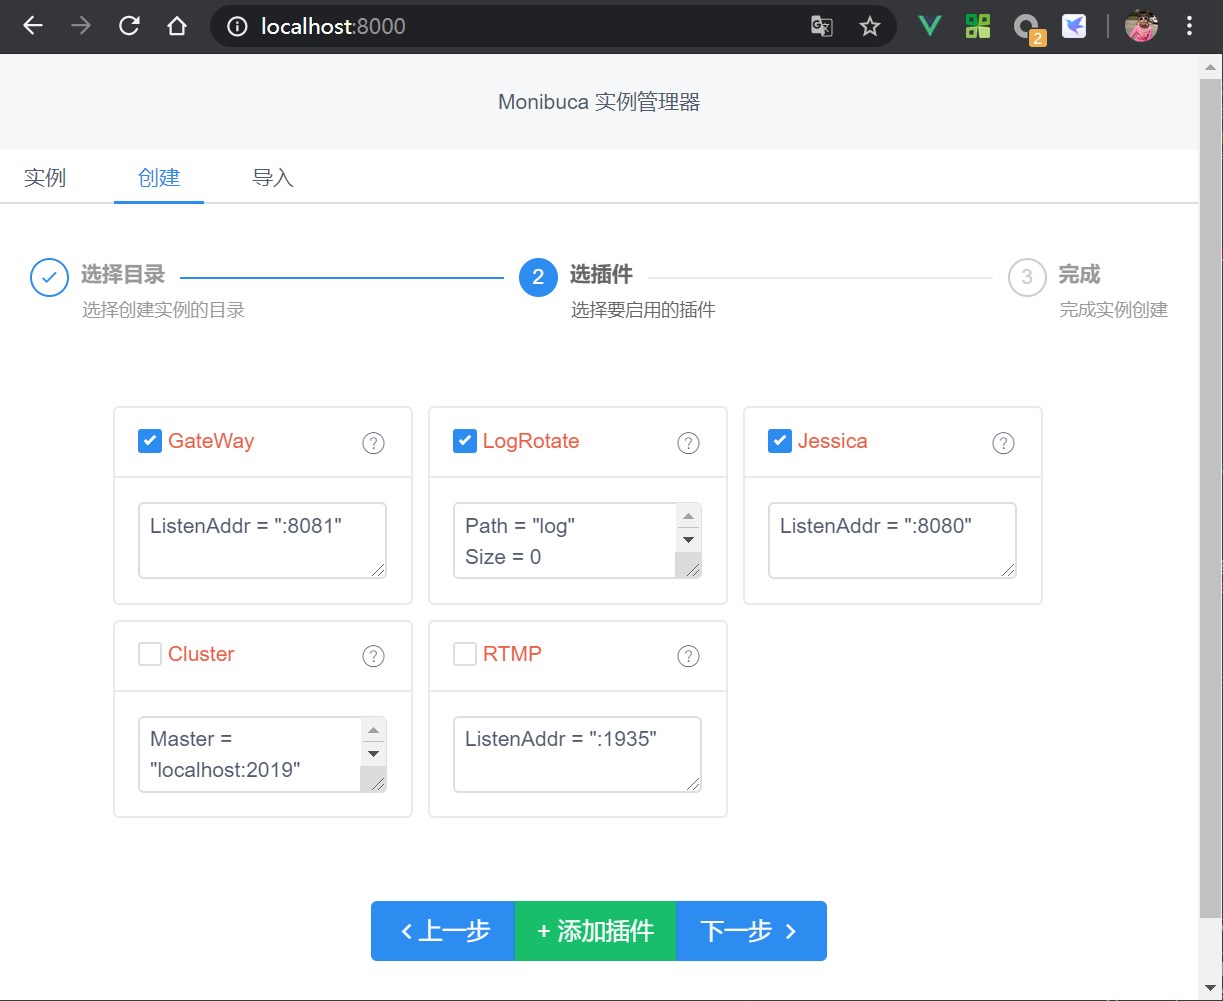Open the RTMP plugin help tooltip
Image resolution: width=1223 pixels, height=1001 pixels.
688,654
